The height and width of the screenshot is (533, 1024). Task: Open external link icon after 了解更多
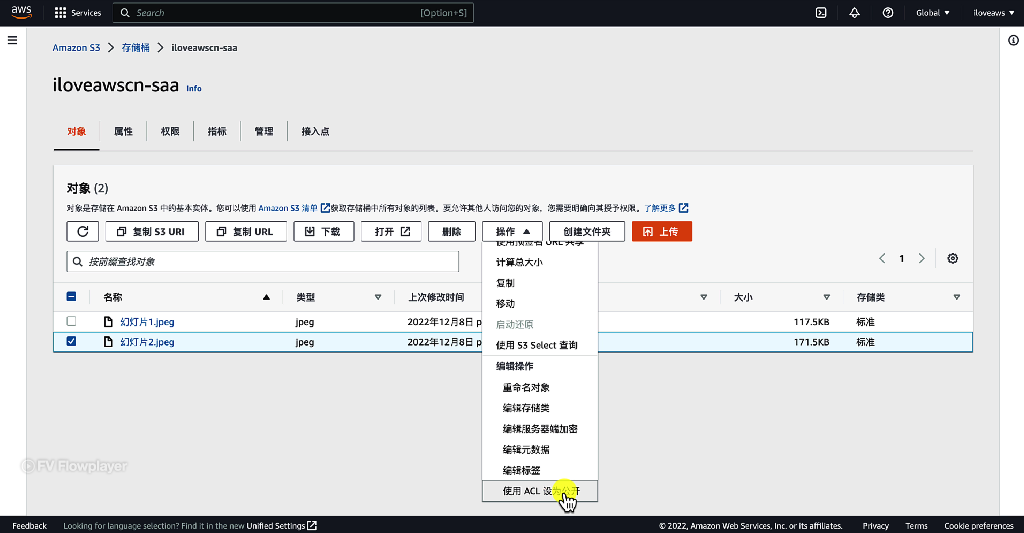click(684, 208)
